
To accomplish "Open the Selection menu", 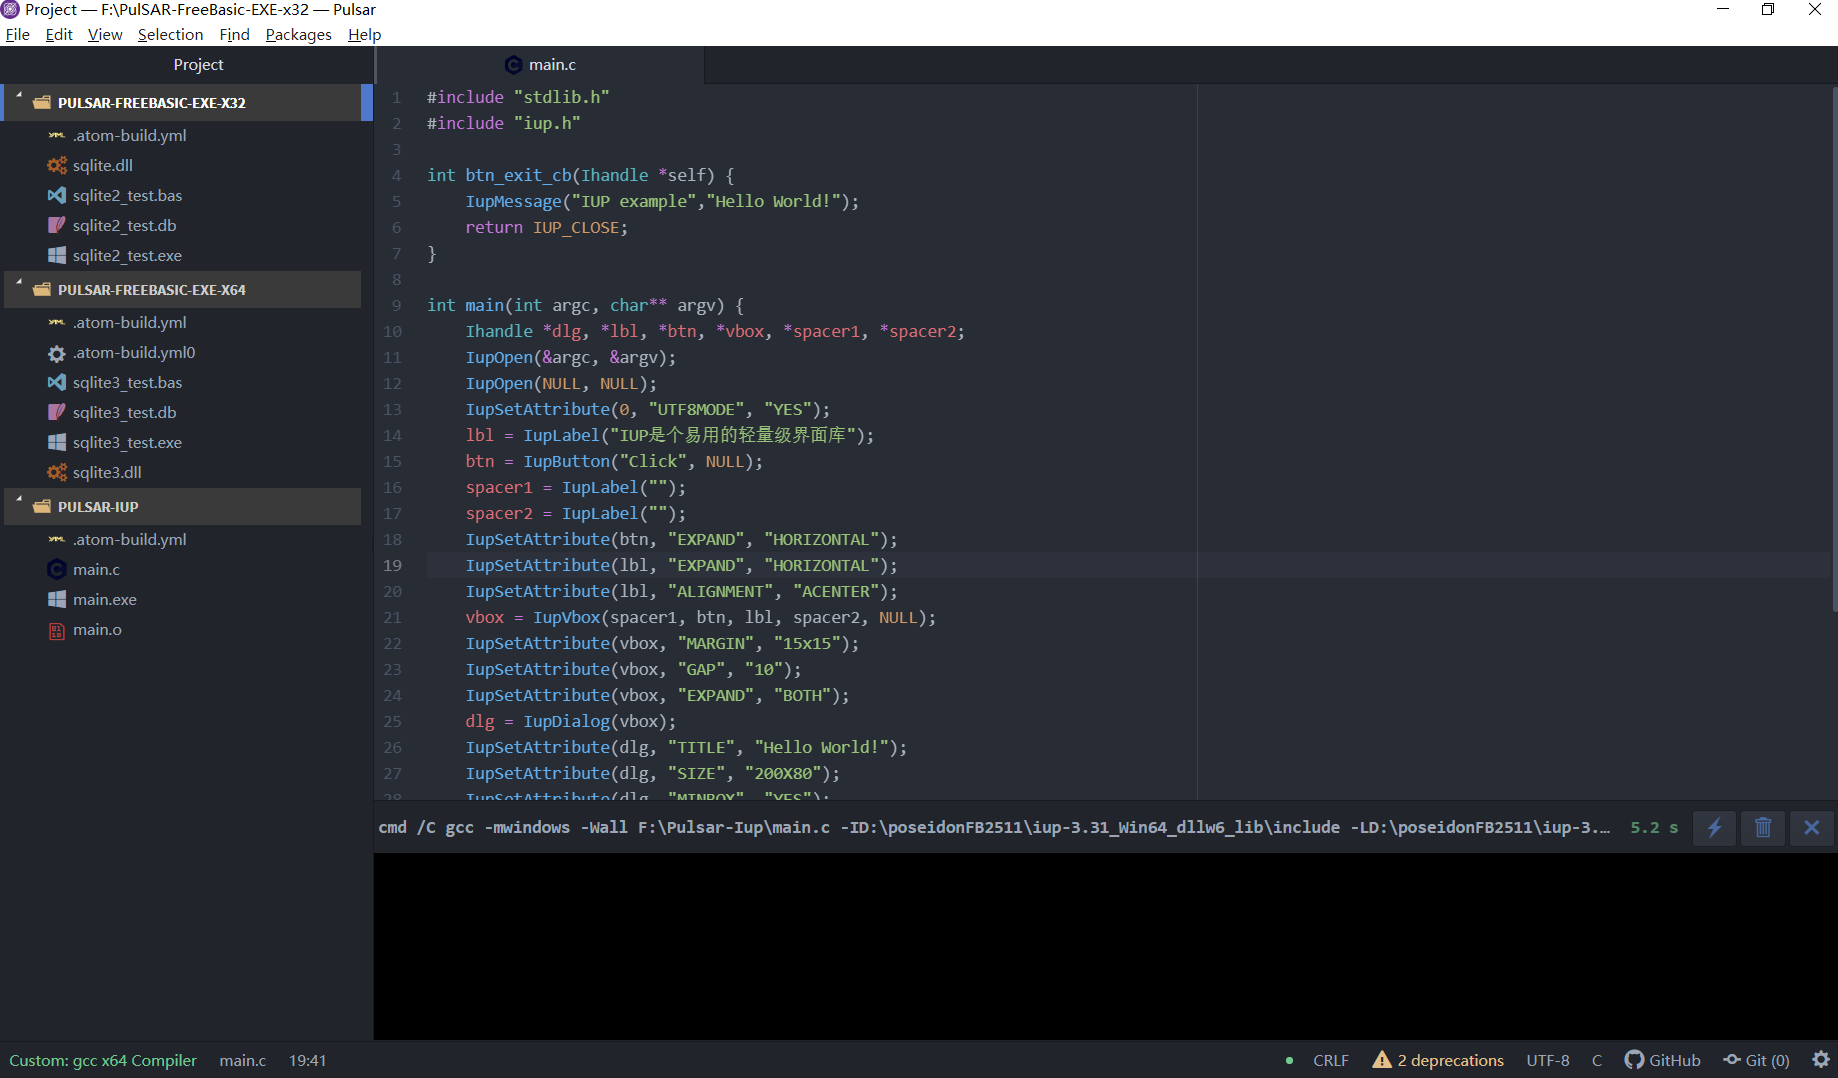I will tap(170, 34).
